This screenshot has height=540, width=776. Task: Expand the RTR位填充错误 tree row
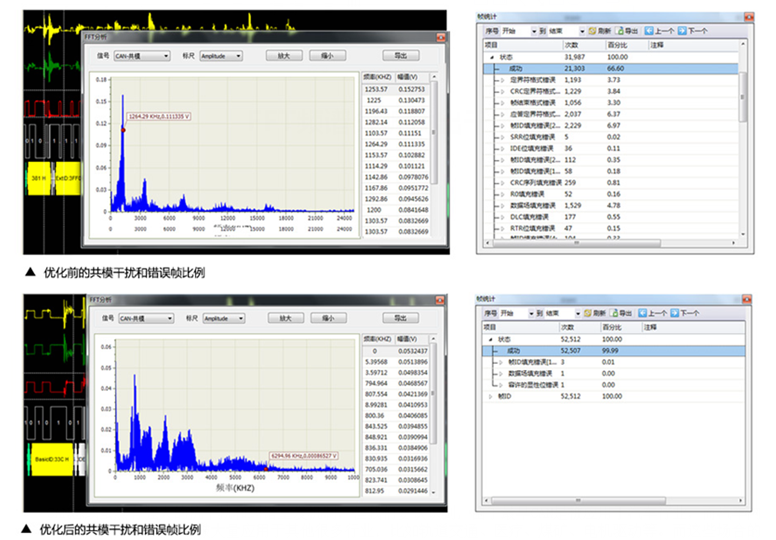(x=502, y=228)
